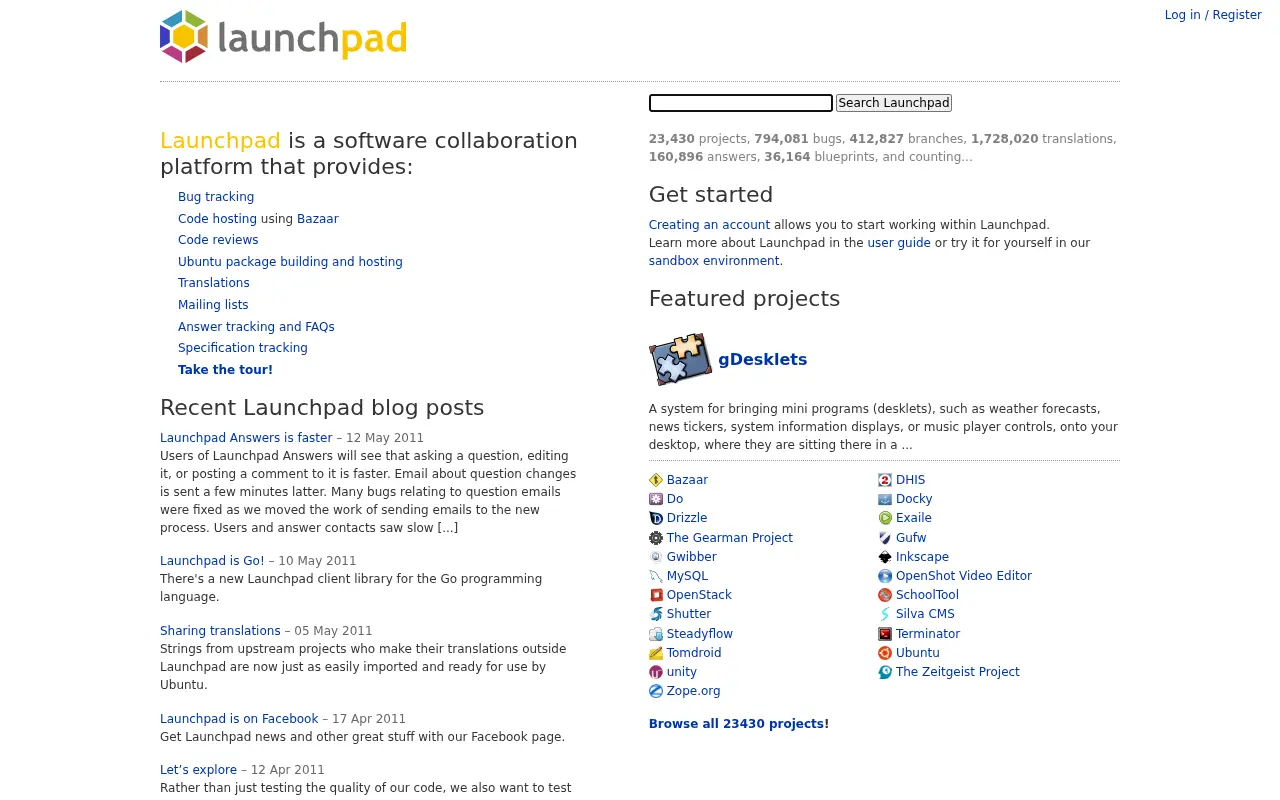This screenshot has height=800, width=1280.
Task: Open the Bug tracking link
Action: tap(216, 197)
